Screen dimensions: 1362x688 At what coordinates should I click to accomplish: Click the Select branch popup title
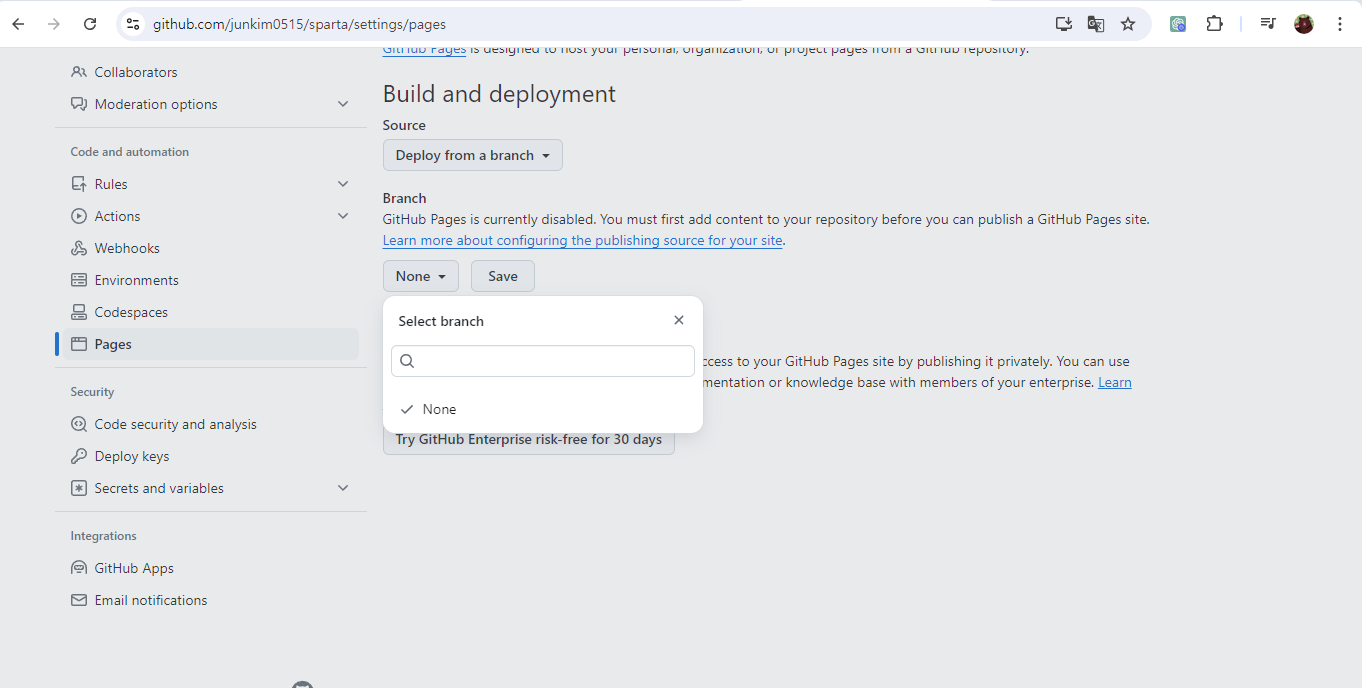tap(441, 321)
